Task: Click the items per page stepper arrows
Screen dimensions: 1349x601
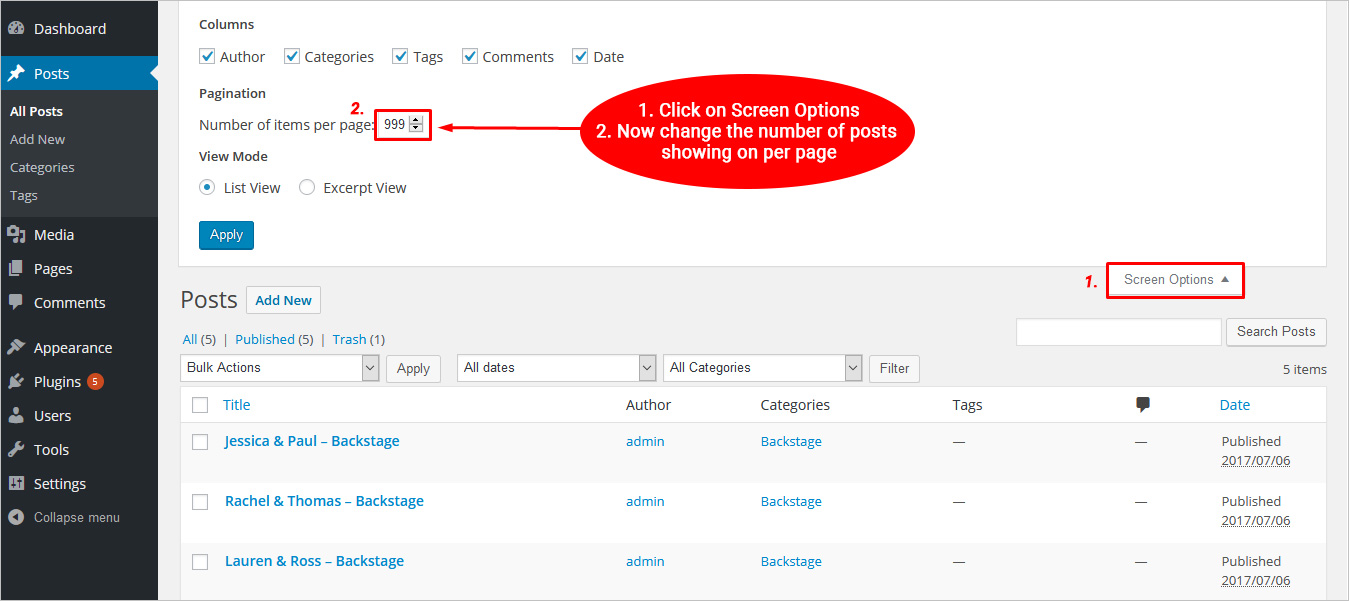Action: point(416,125)
